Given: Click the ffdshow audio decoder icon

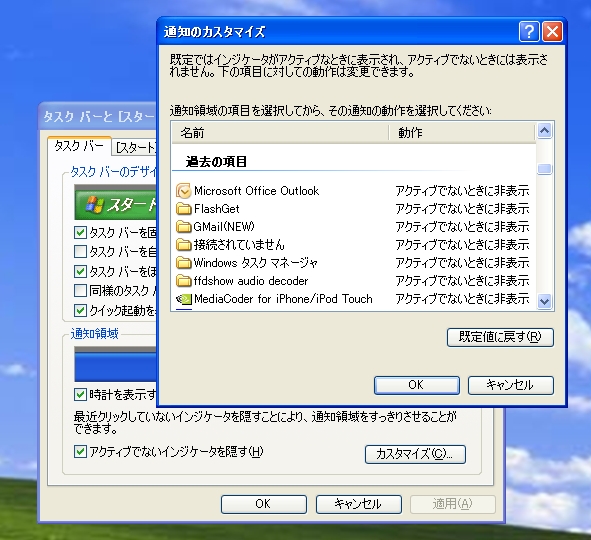Looking at the screenshot, I should (184, 281).
